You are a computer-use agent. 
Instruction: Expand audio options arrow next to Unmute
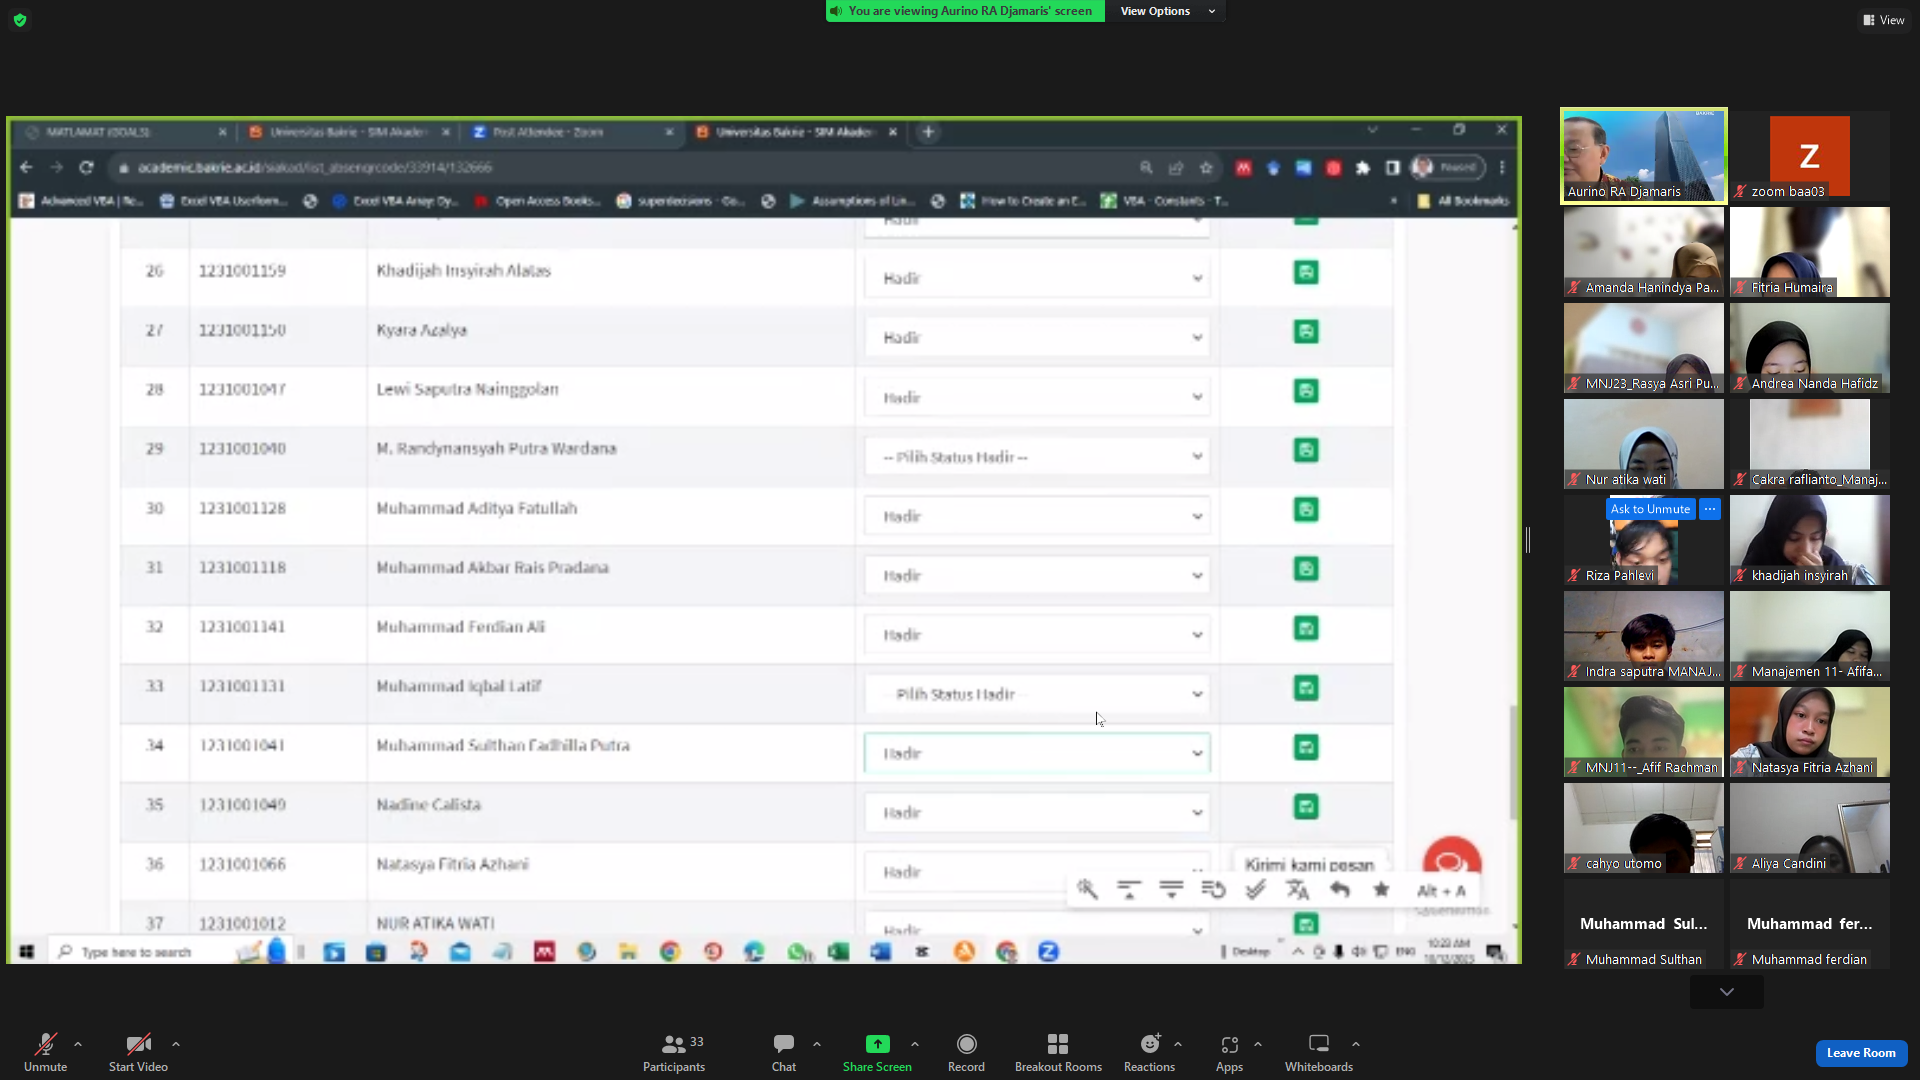pyautogui.click(x=78, y=1044)
